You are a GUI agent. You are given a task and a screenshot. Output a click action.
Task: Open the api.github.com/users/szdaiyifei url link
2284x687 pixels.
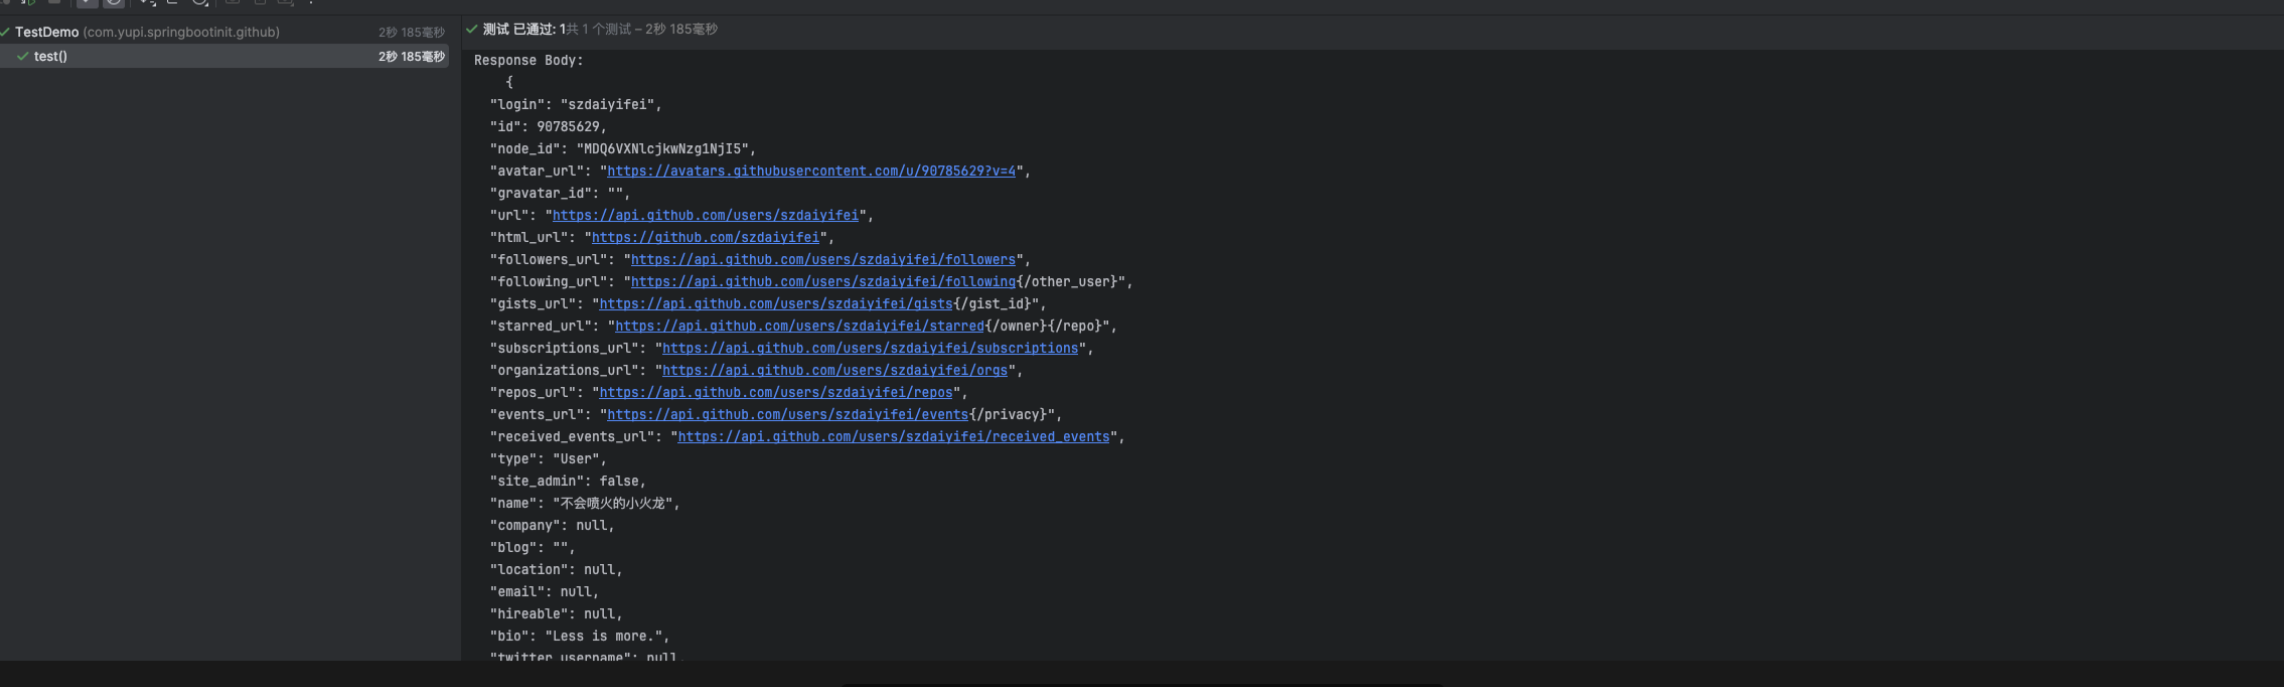tap(705, 215)
